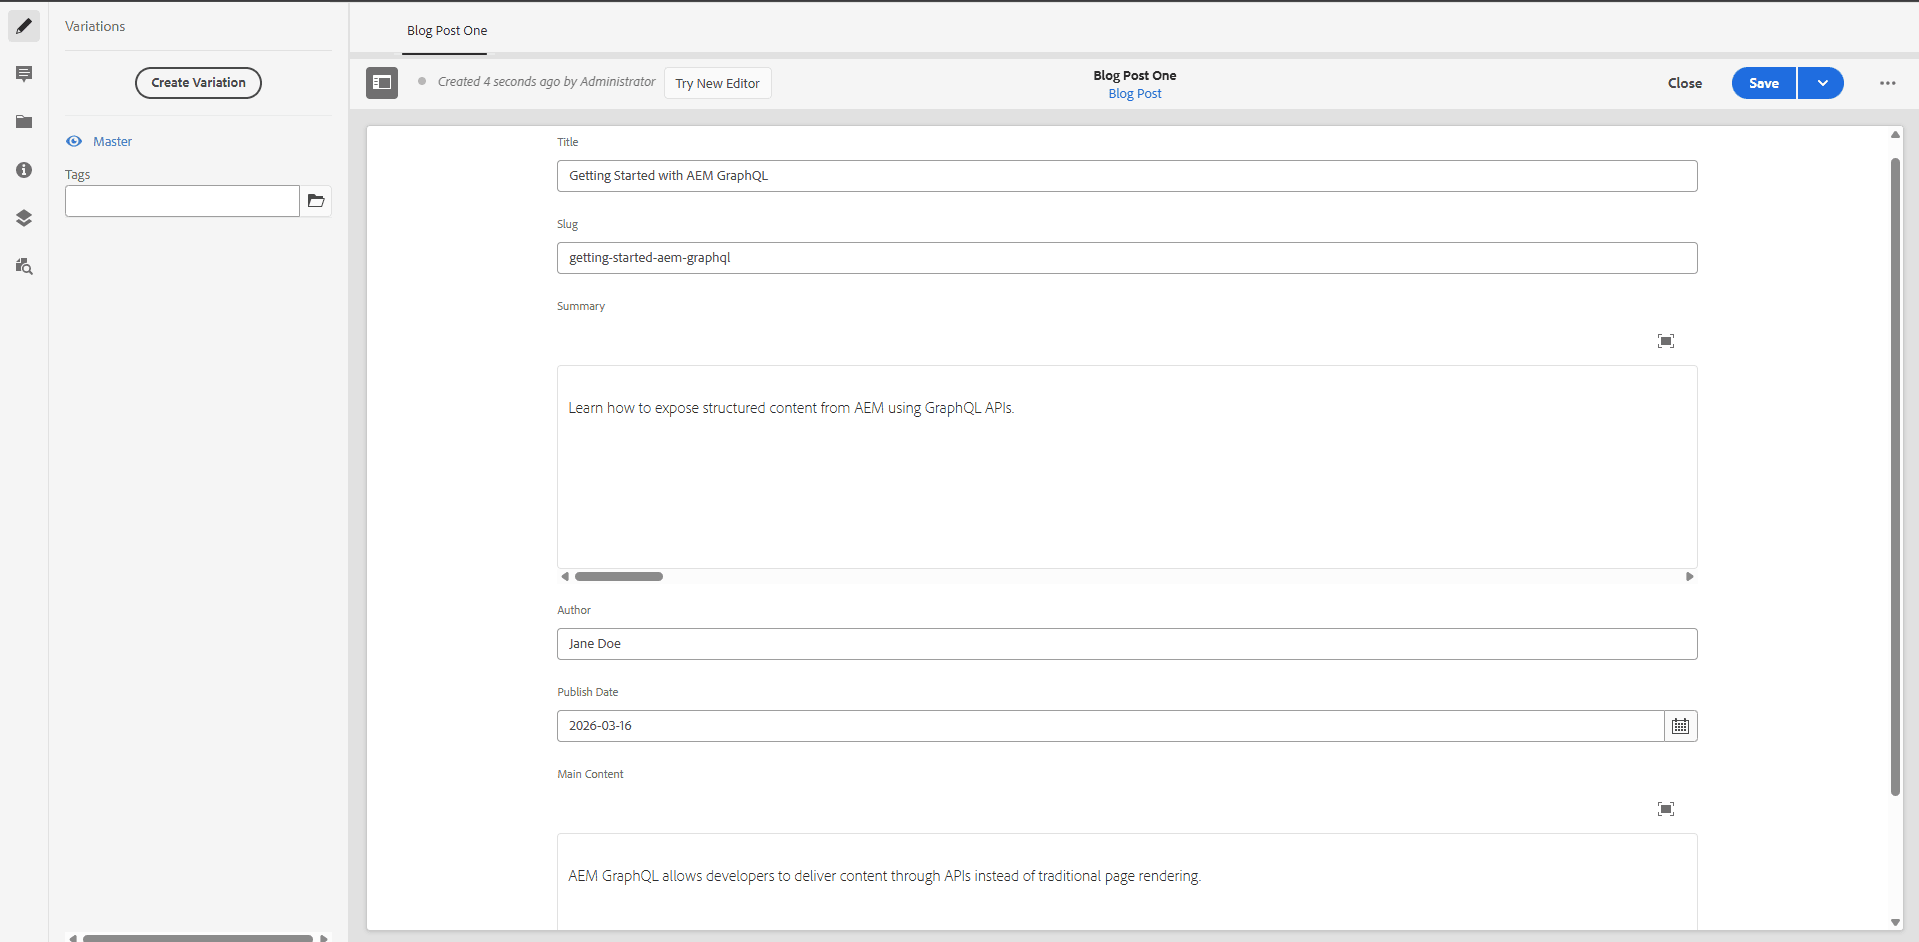The width and height of the screenshot is (1919, 942).
Task: Click the Summary horizontal scrollbar thumb
Action: click(x=618, y=576)
